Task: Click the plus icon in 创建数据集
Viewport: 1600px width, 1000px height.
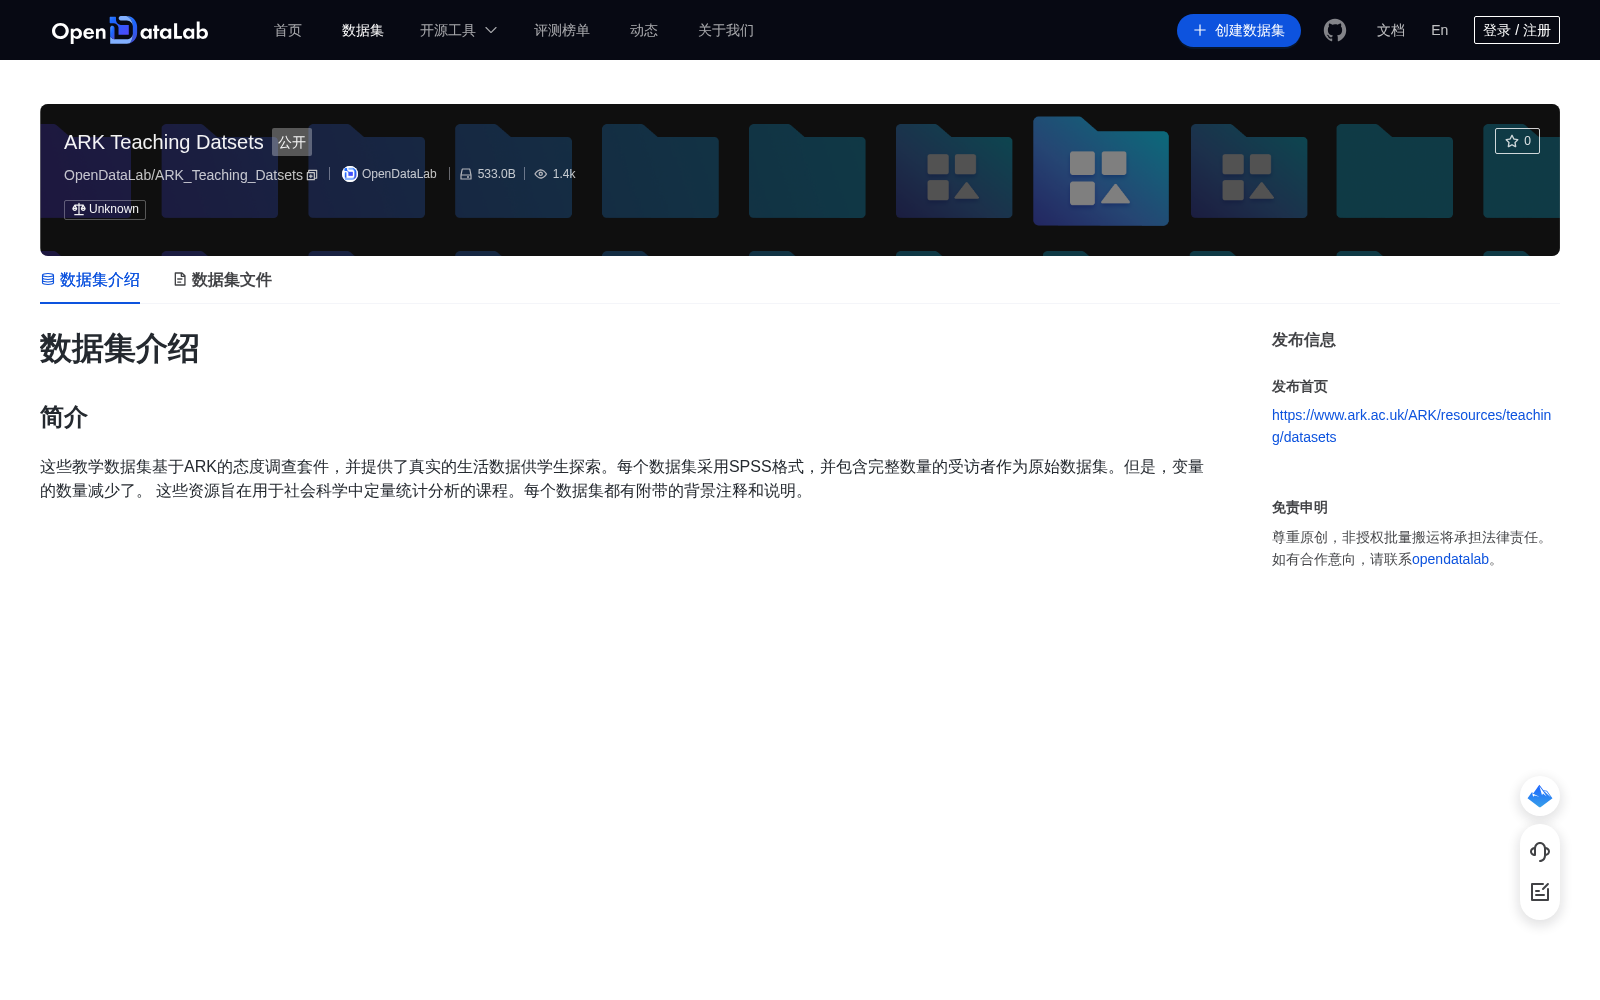Action: coord(1200,30)
